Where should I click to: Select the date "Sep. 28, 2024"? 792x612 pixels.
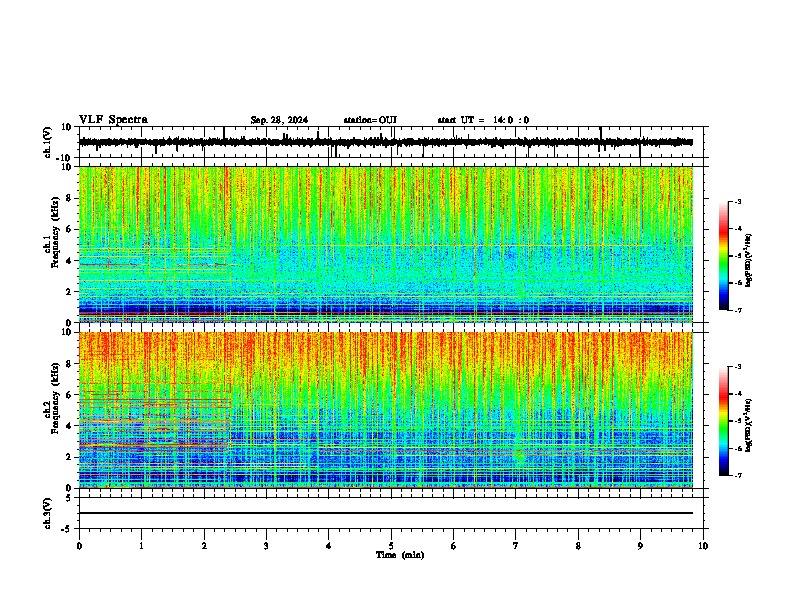point(279,120)
